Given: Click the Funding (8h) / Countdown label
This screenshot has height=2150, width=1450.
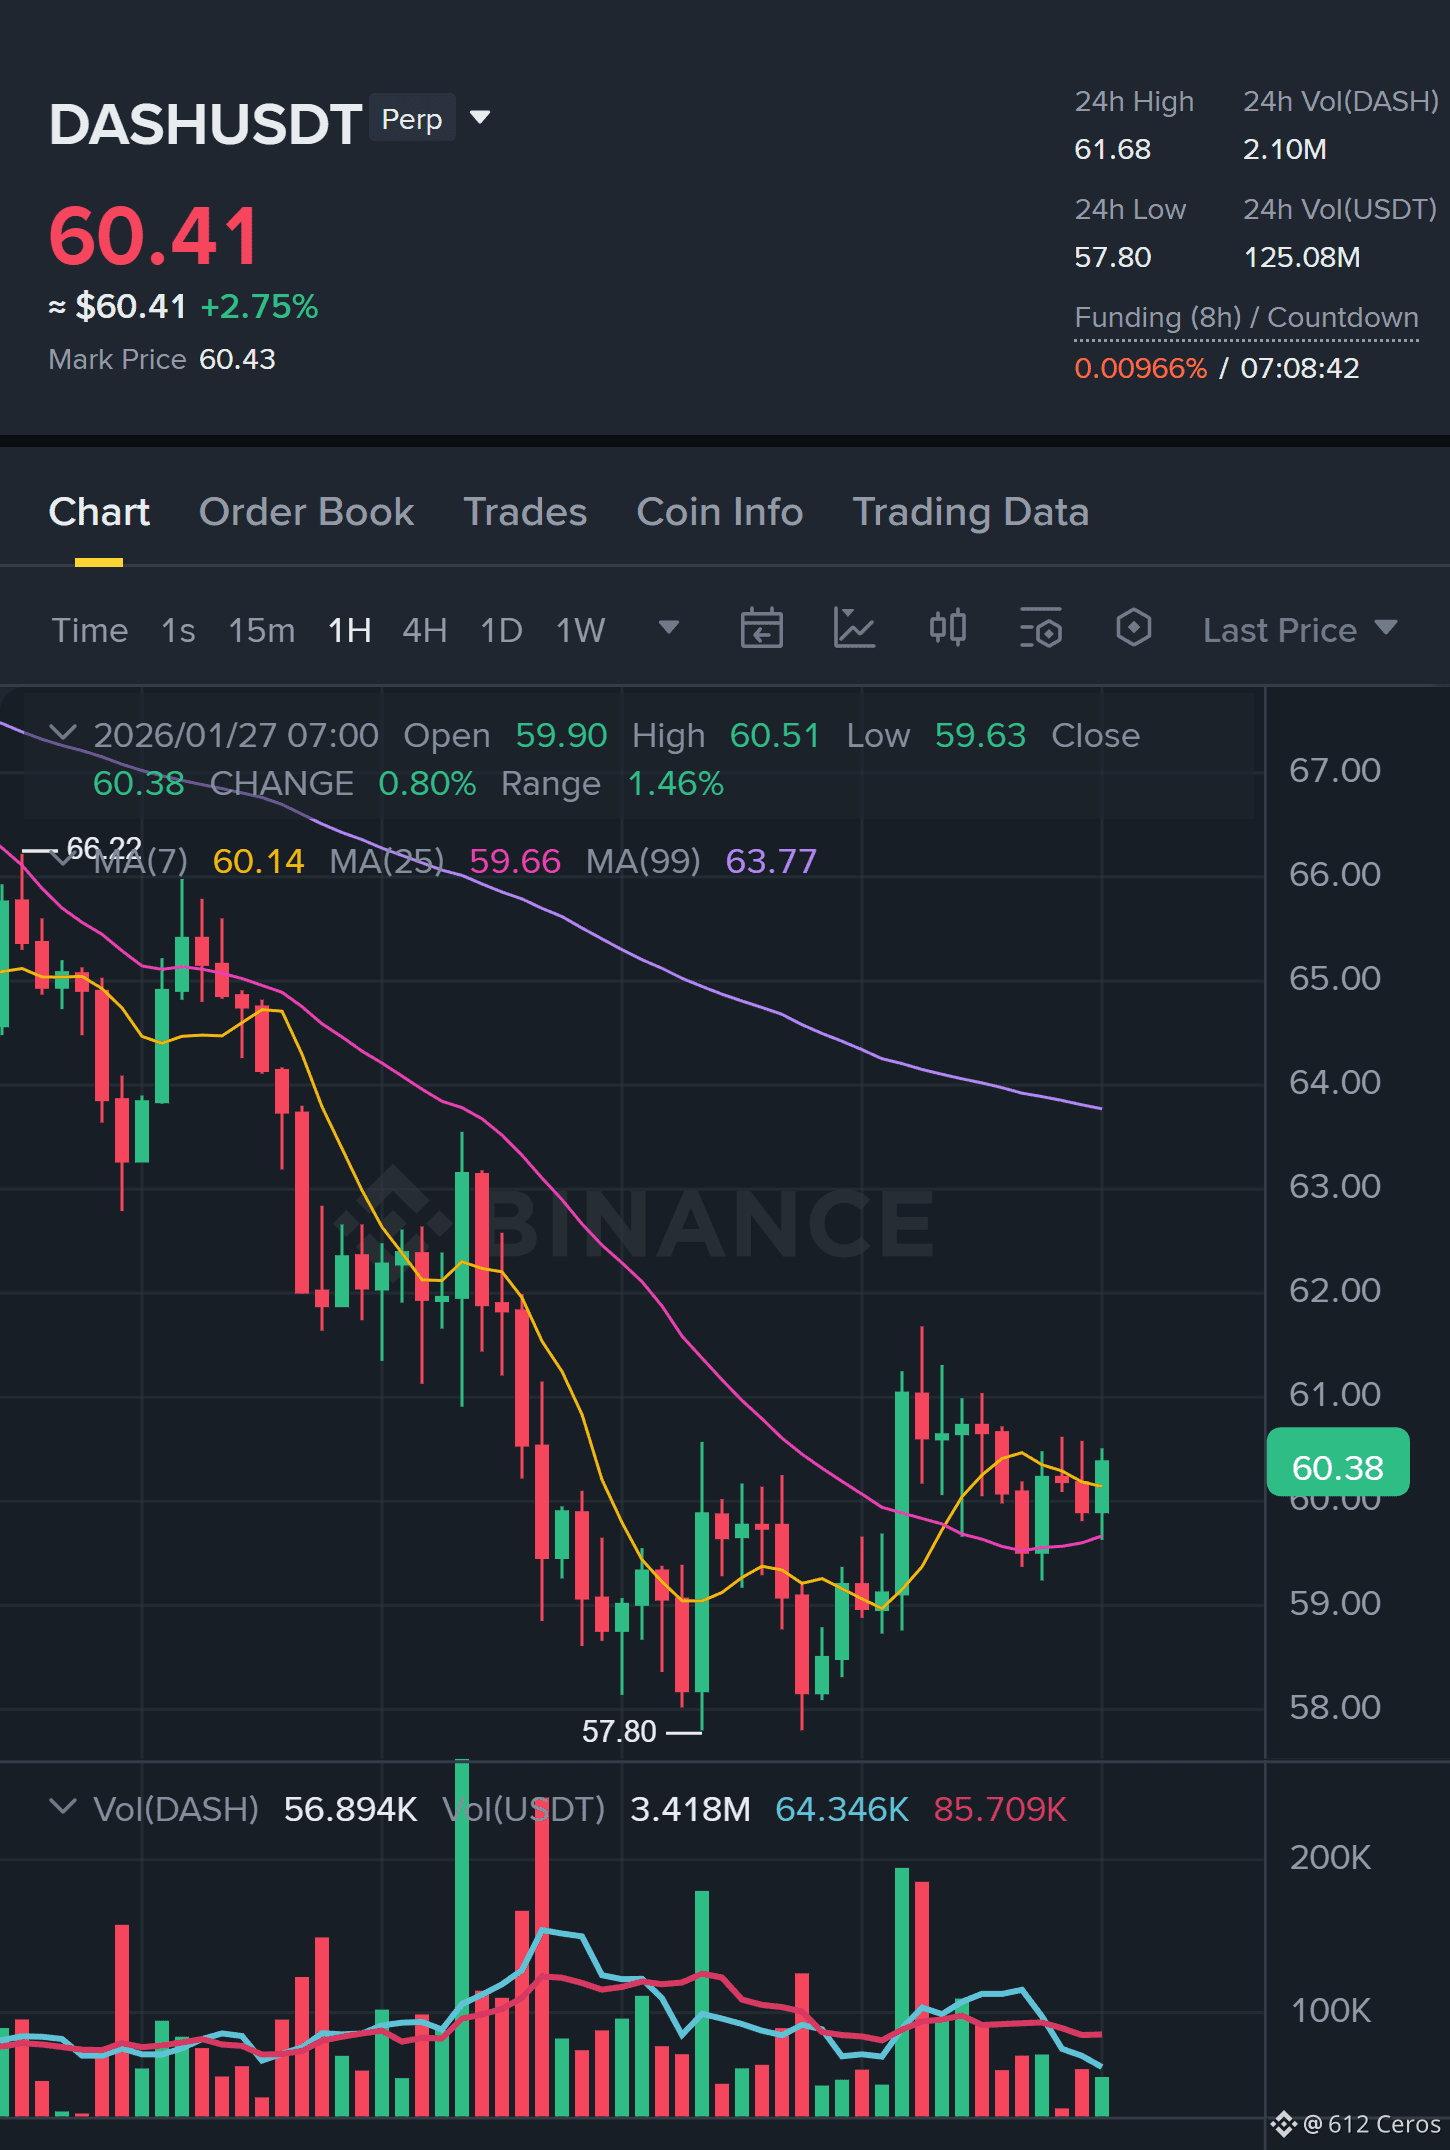Looking at the screenshot, I should [1246, 317].
